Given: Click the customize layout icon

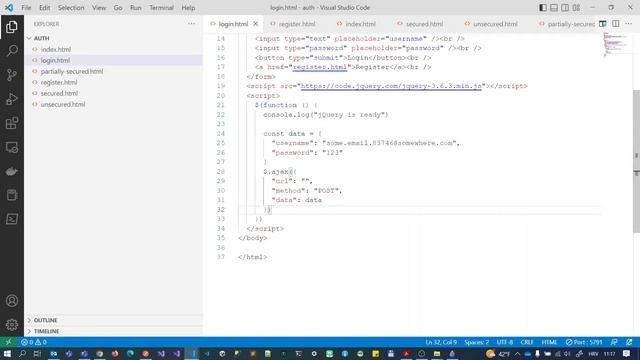Looking at the screenshot, I should [576, 8].
